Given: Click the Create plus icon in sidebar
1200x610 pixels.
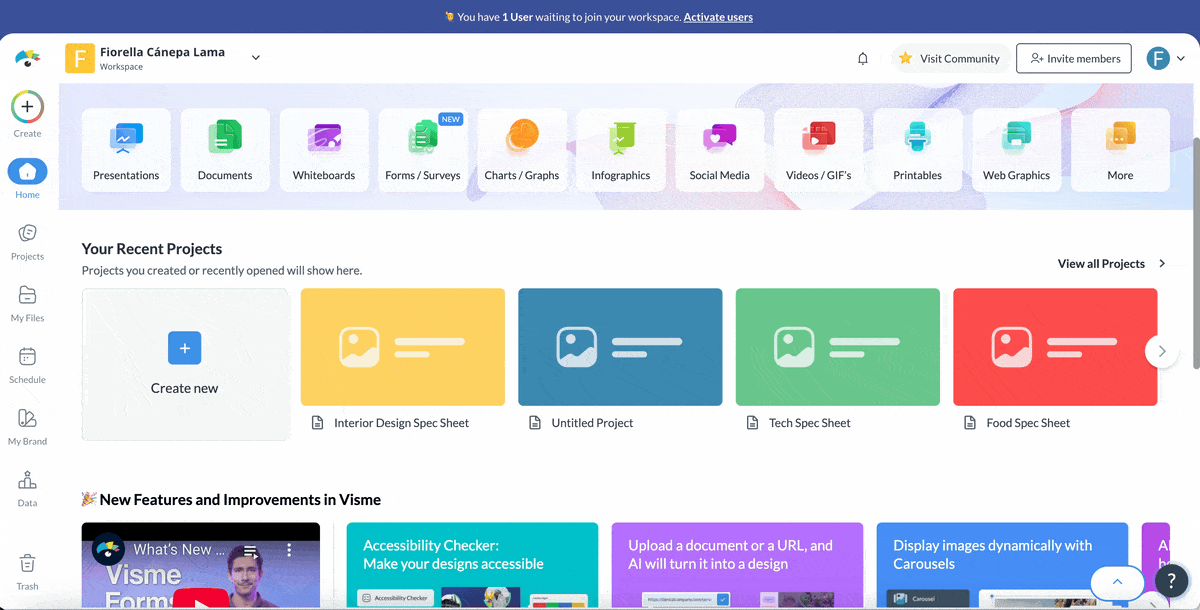Looking at the screenshot, I should coord(27,107).
